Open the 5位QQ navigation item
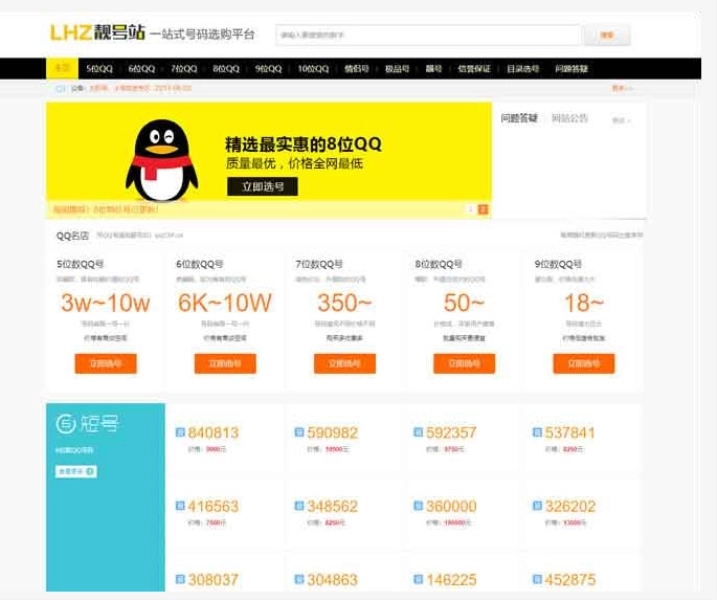 click(99, 69)
